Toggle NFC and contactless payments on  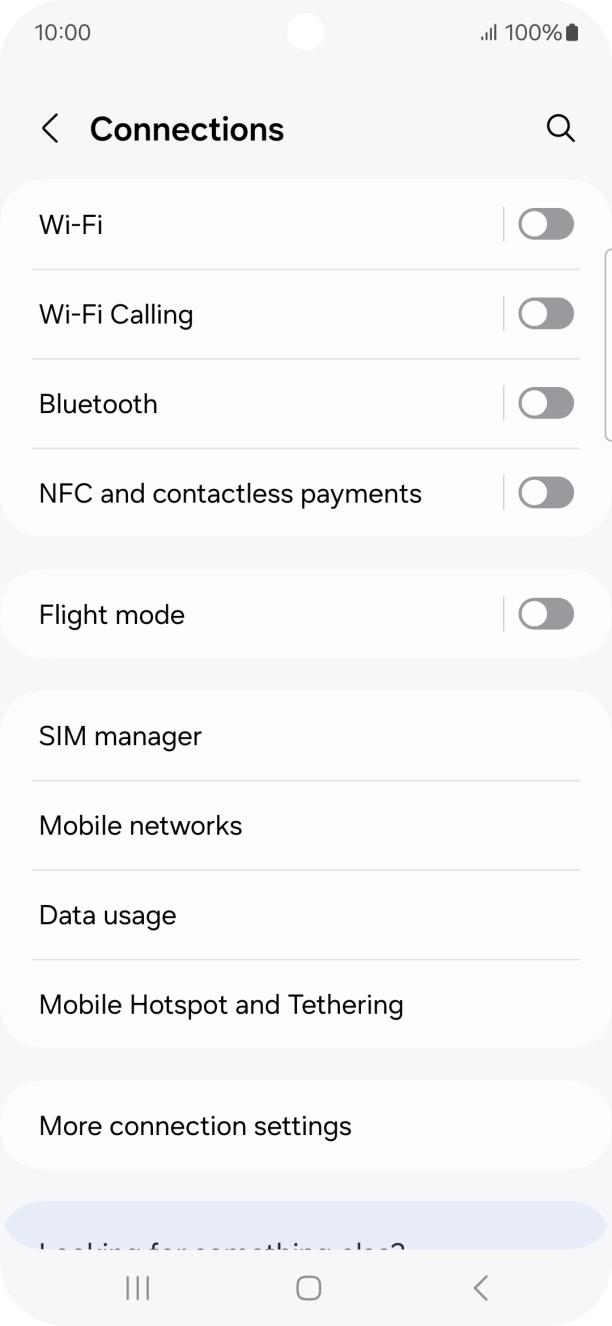(x=545, y=492)
